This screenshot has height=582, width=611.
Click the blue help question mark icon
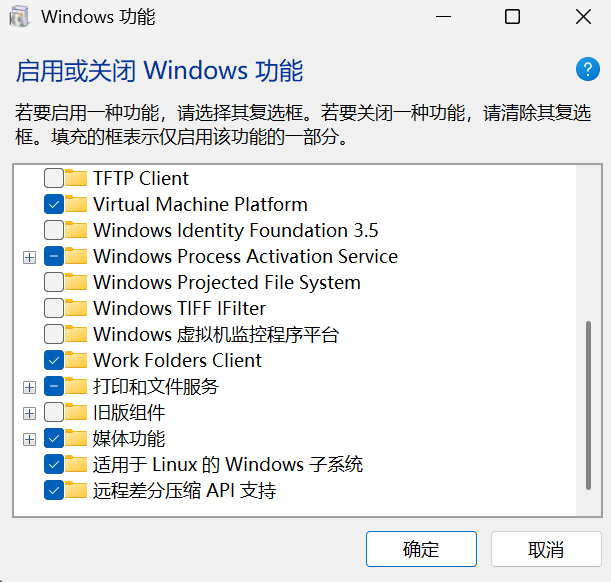click(587, 69)
